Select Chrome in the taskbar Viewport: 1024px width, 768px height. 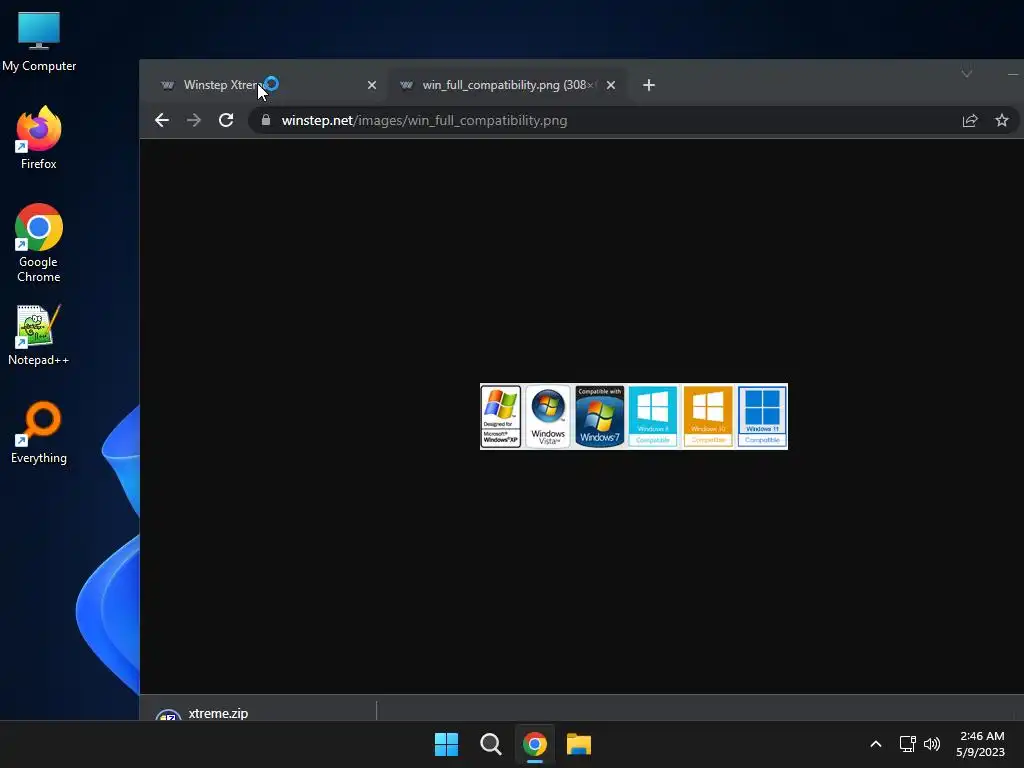pos(535,744)
